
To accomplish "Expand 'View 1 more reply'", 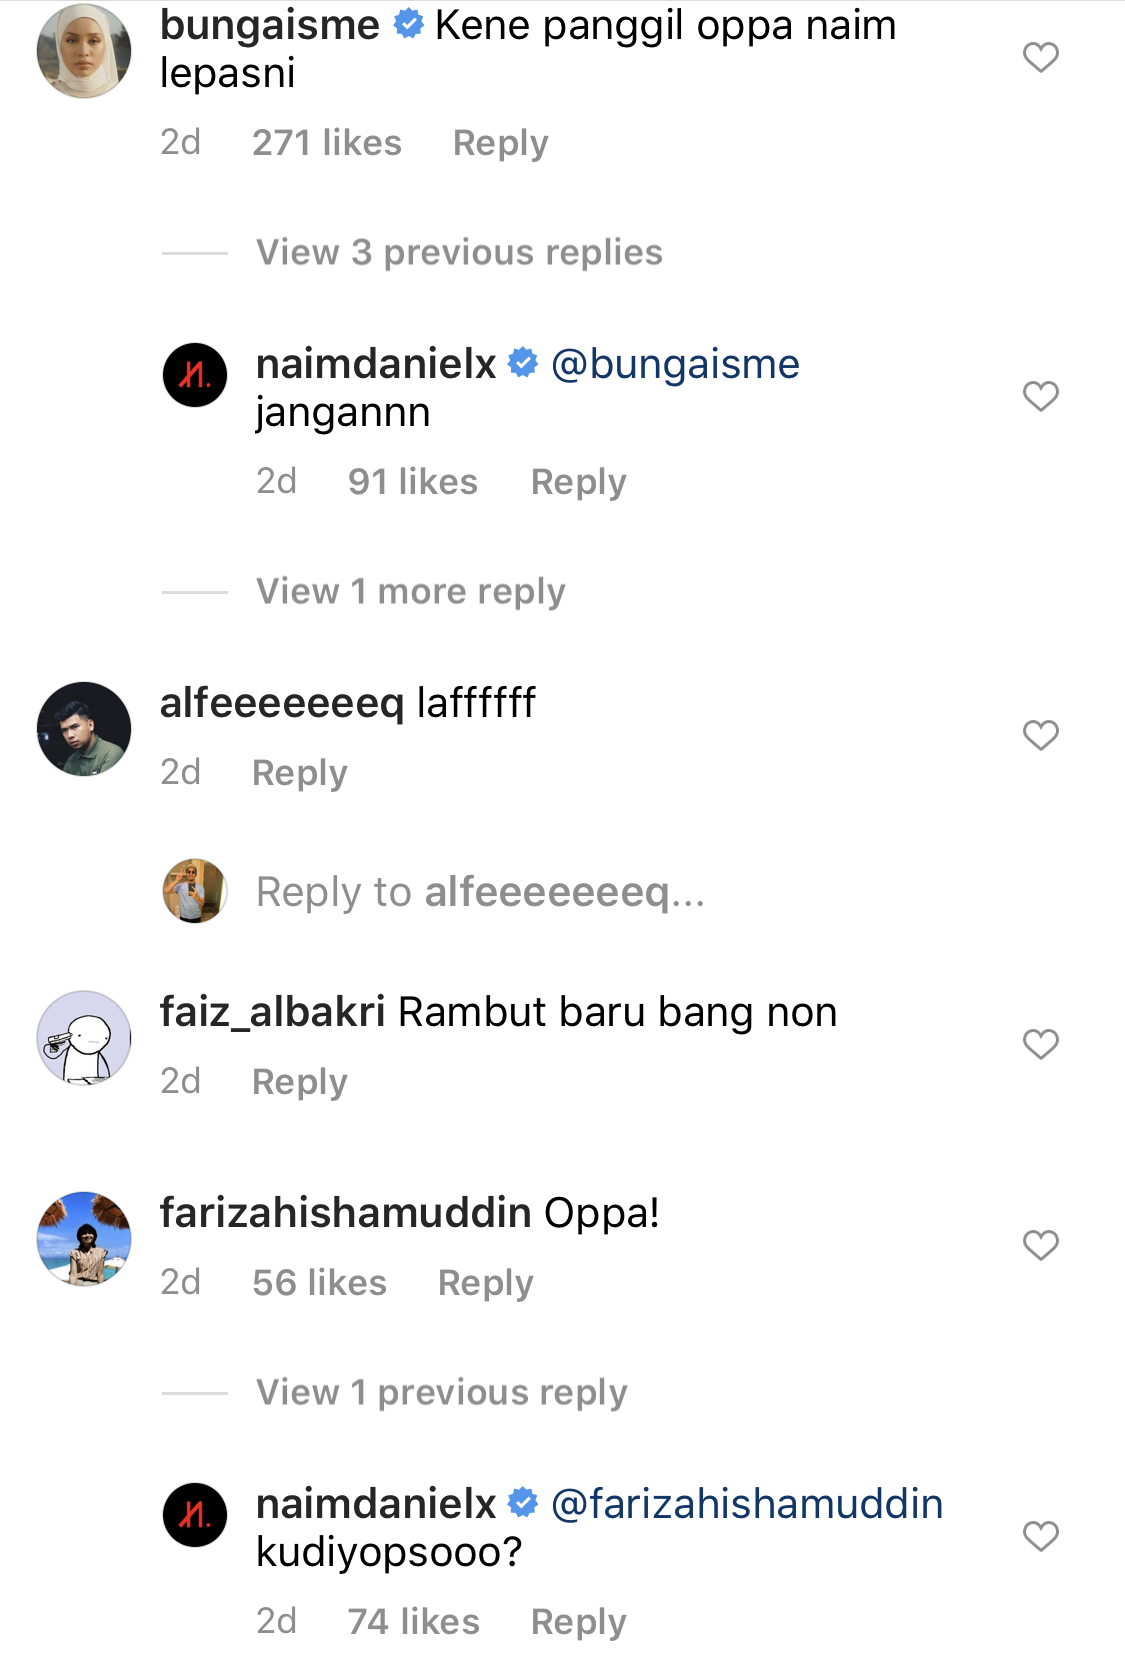I will [411, 592].
